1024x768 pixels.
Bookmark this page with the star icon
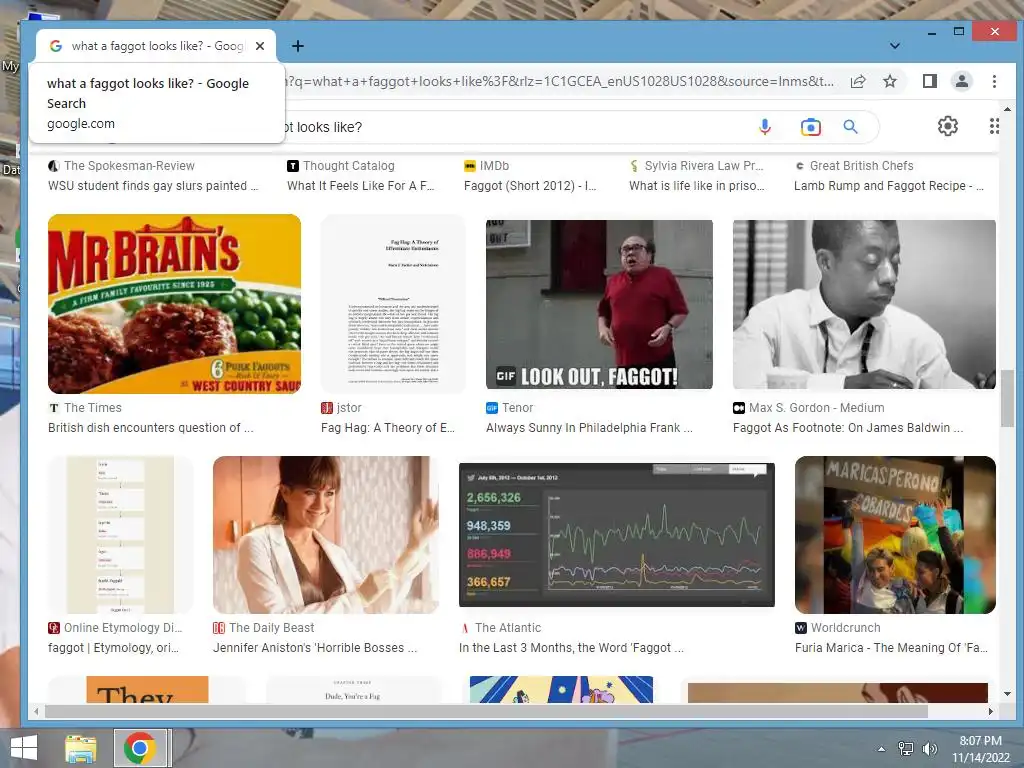coord(890,82)
